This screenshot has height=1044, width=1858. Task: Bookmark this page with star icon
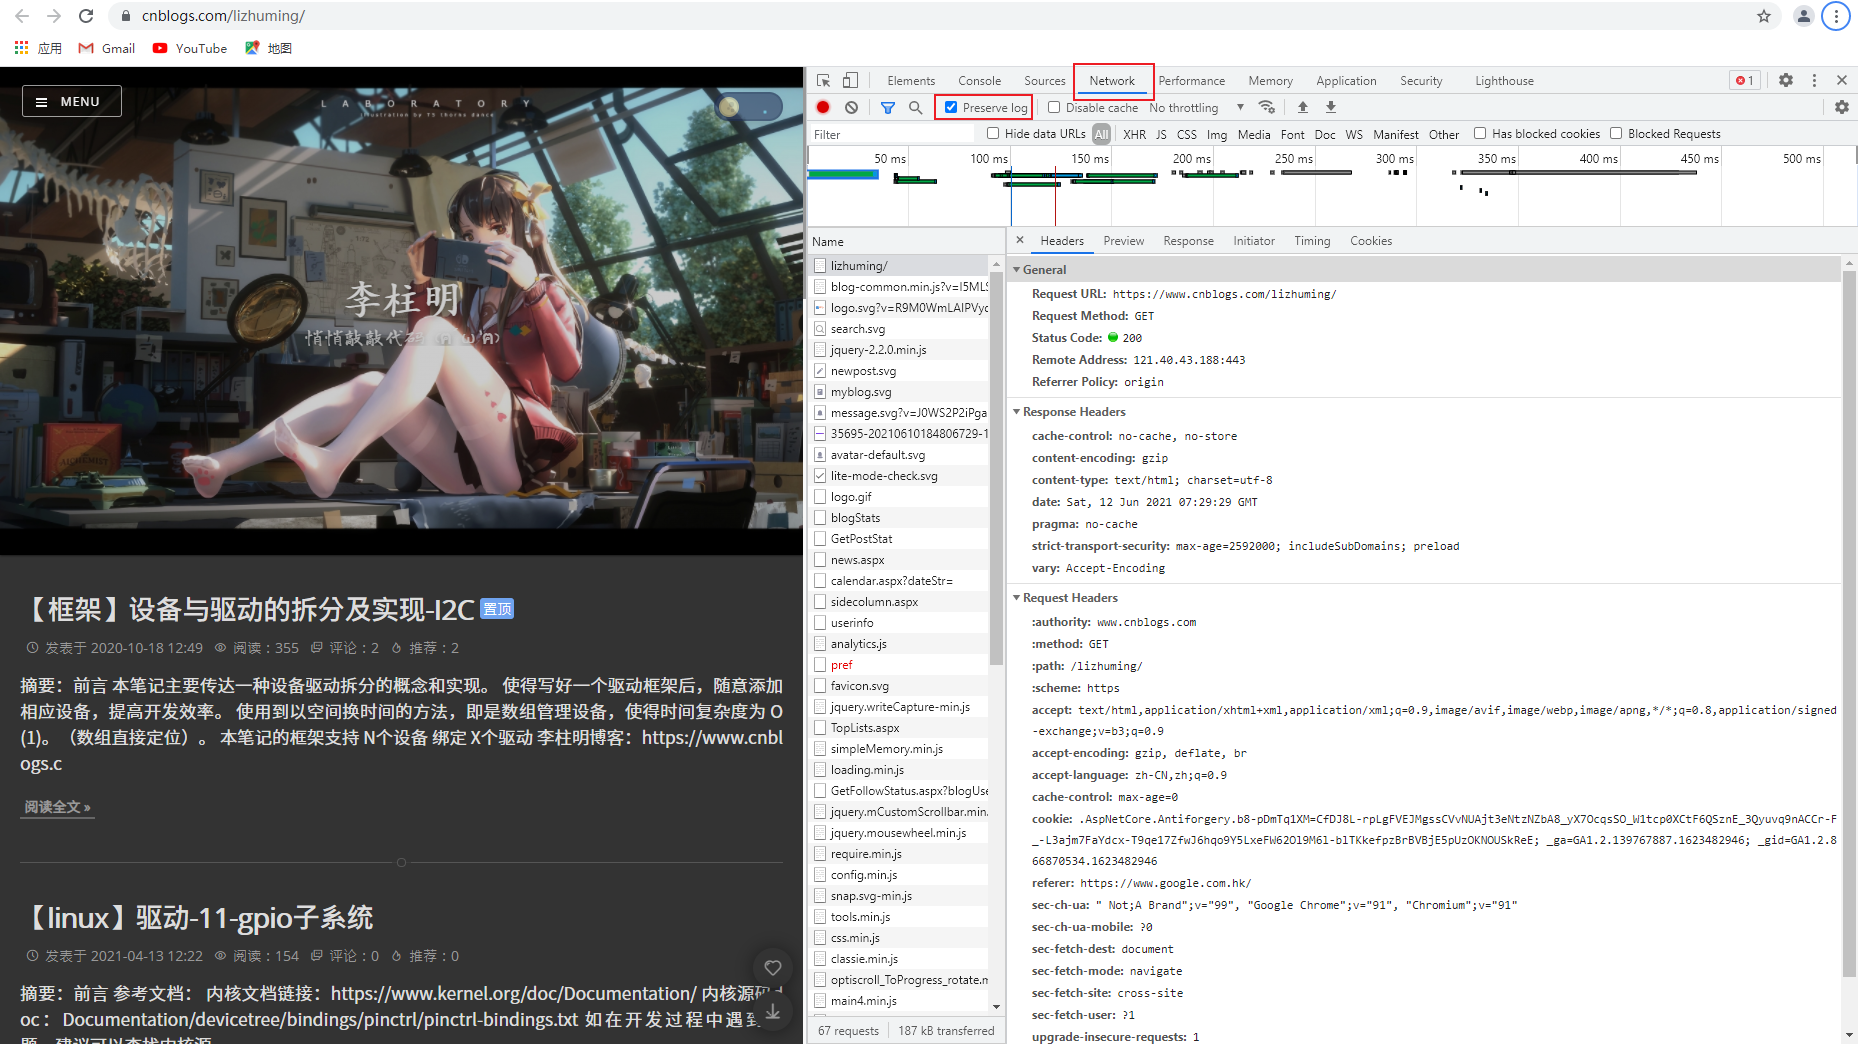[1764, 16]
